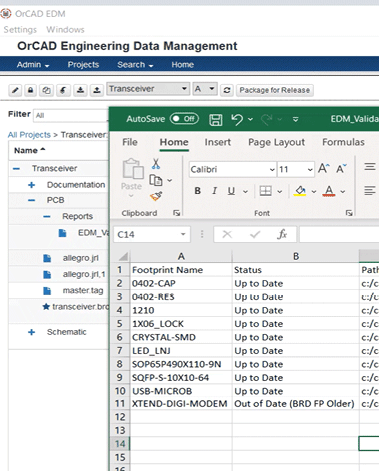The width and height of the screenshot is (379, 471).
Task: Click the Undo arrow in Excel title bar
Action: point(237,119)
